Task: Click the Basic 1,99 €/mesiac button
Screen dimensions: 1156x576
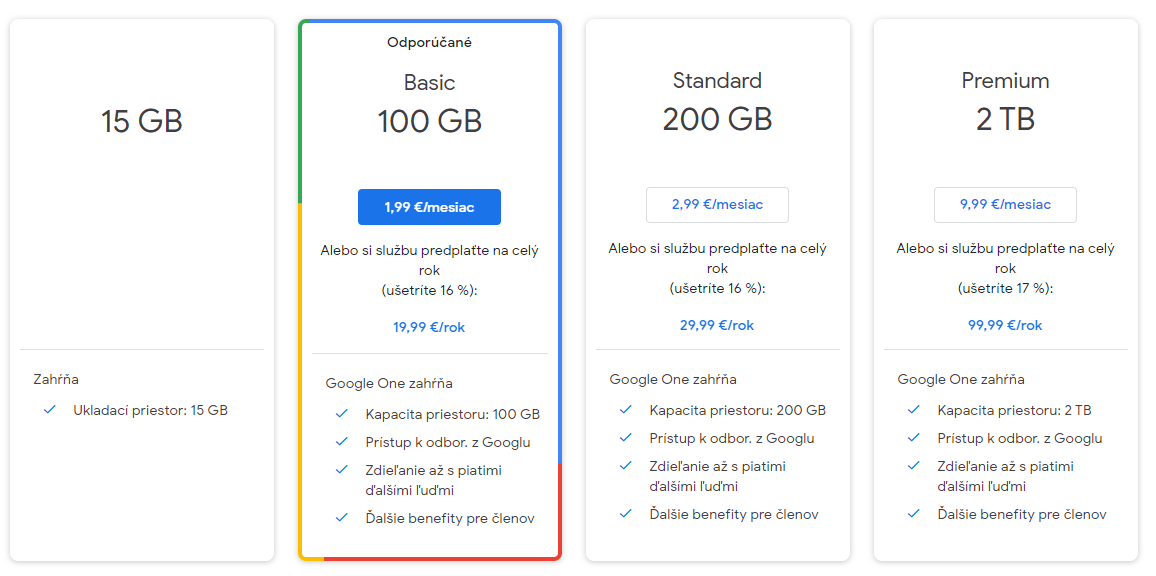Action: point(429,207)
